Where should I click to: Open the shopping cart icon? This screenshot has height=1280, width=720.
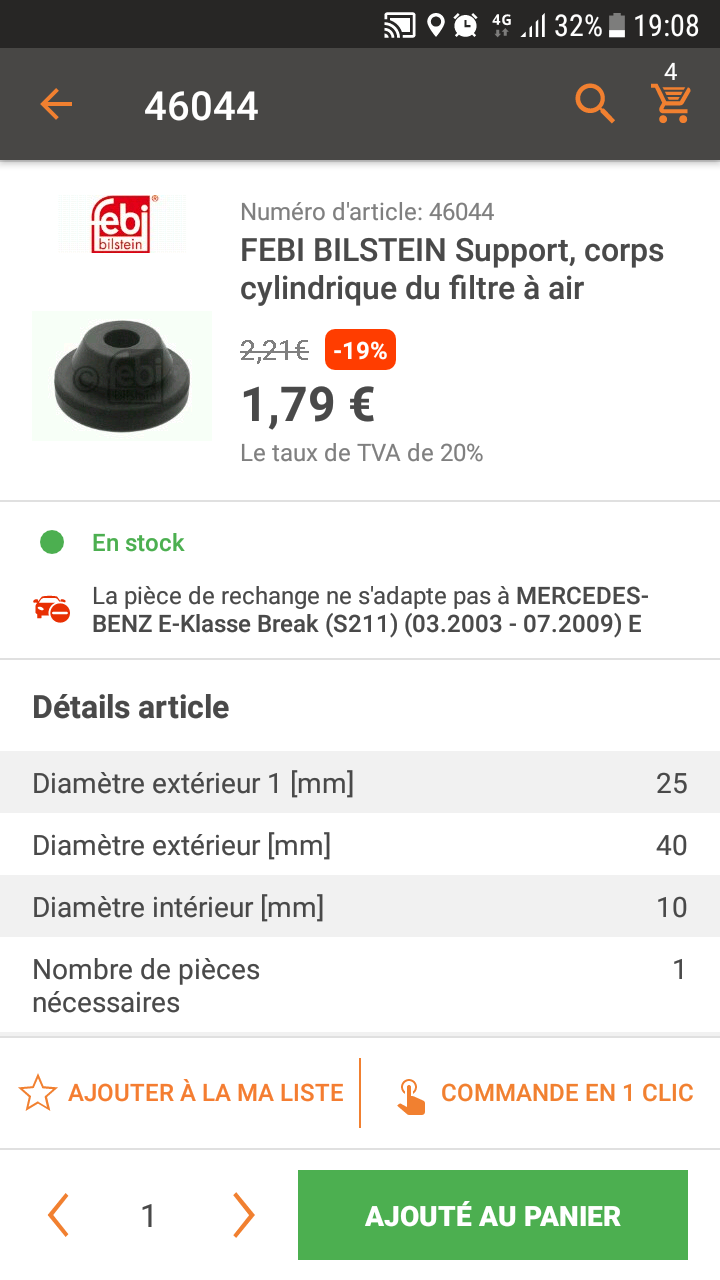point(670,102)
